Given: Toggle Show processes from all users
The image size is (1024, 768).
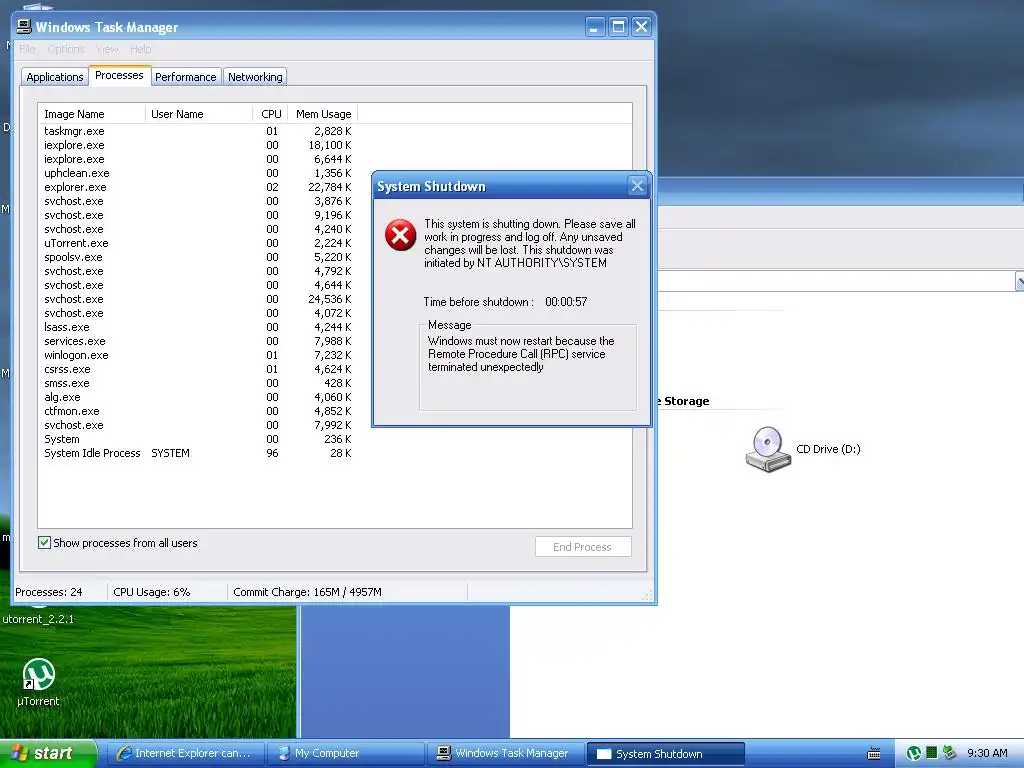Looking at the screenshot, I should click(44, 543).
